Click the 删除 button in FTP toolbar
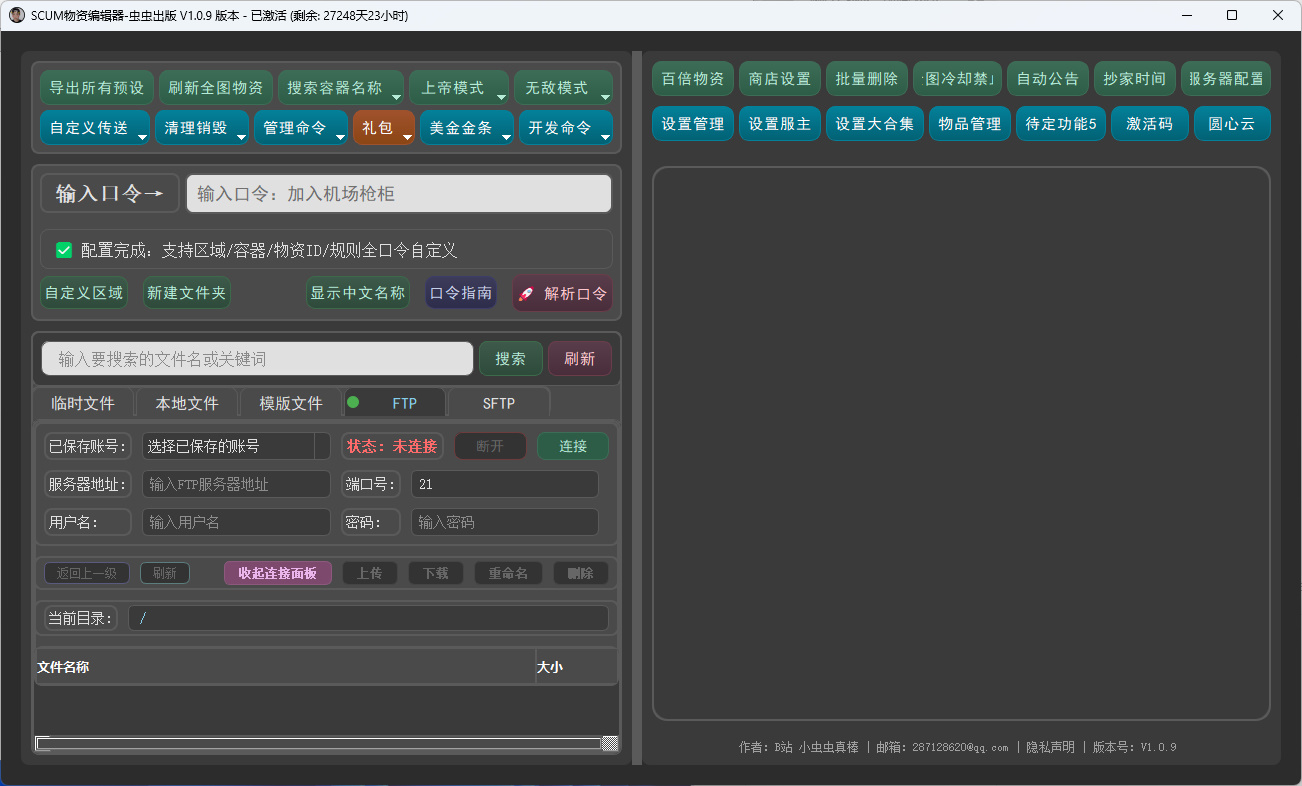The image size is (1302, 786). (x=581, y=573)
